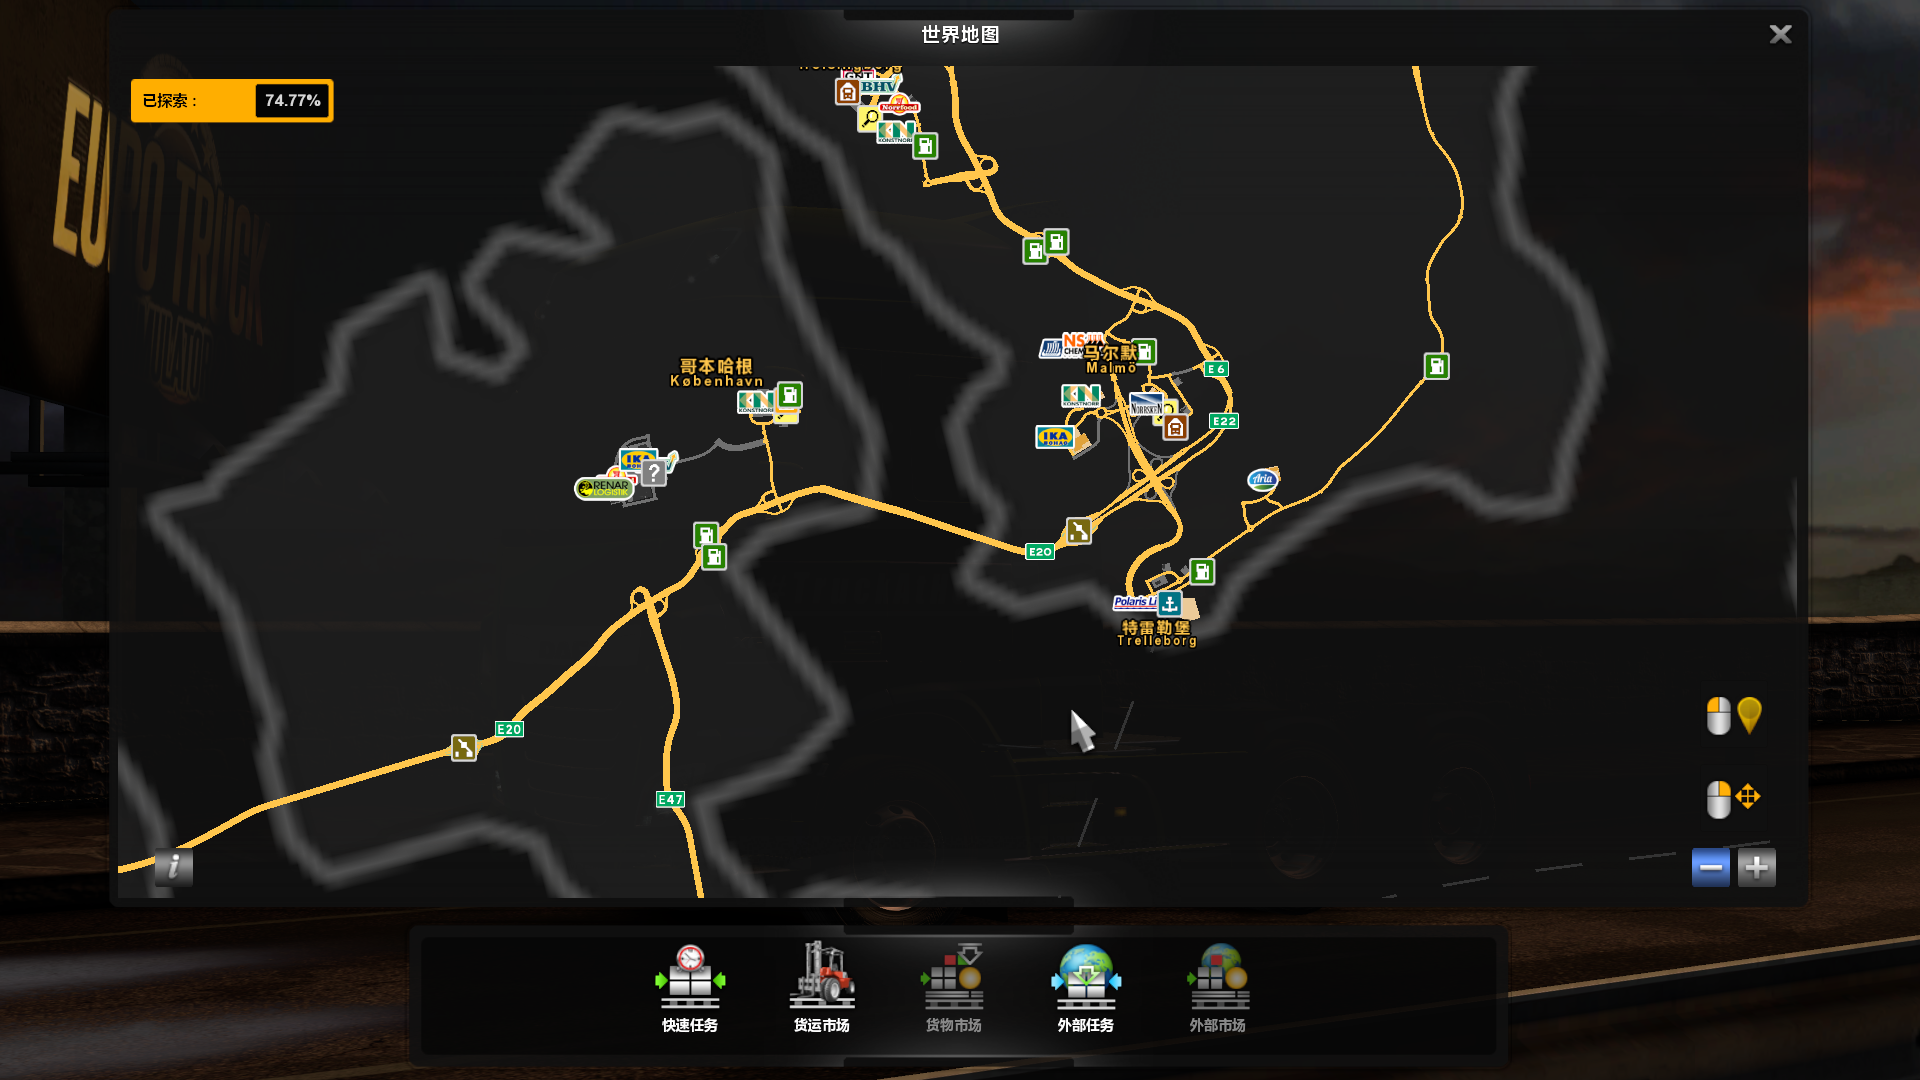Open 快速任务 quick jobs
This screenshot has height=1080, width=1920.
(689, 987)
